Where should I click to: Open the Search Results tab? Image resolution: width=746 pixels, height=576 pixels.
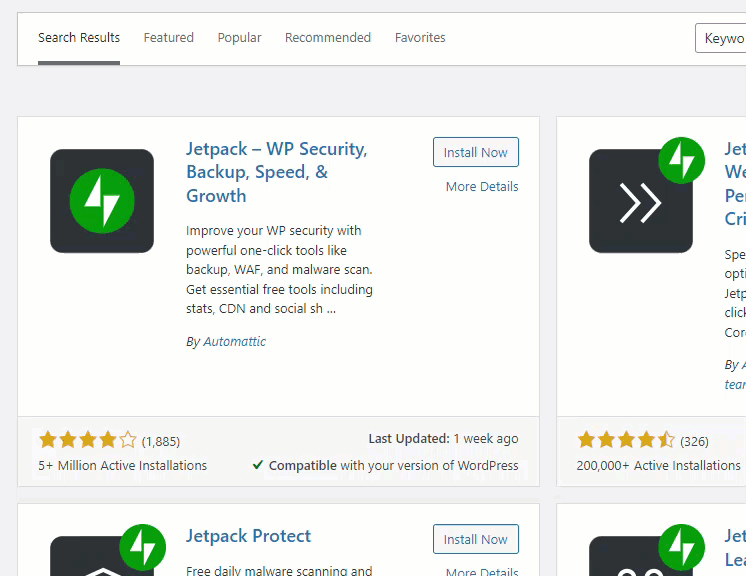click(x=79, y=38)
